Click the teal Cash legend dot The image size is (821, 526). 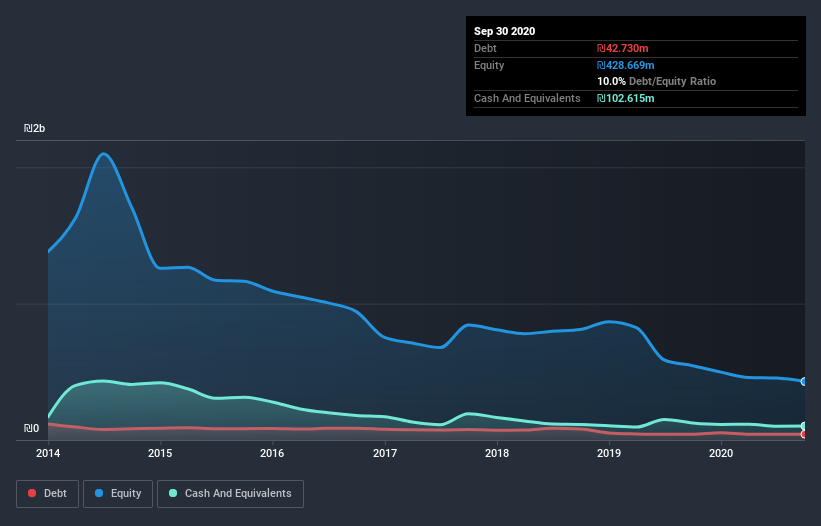173,493
